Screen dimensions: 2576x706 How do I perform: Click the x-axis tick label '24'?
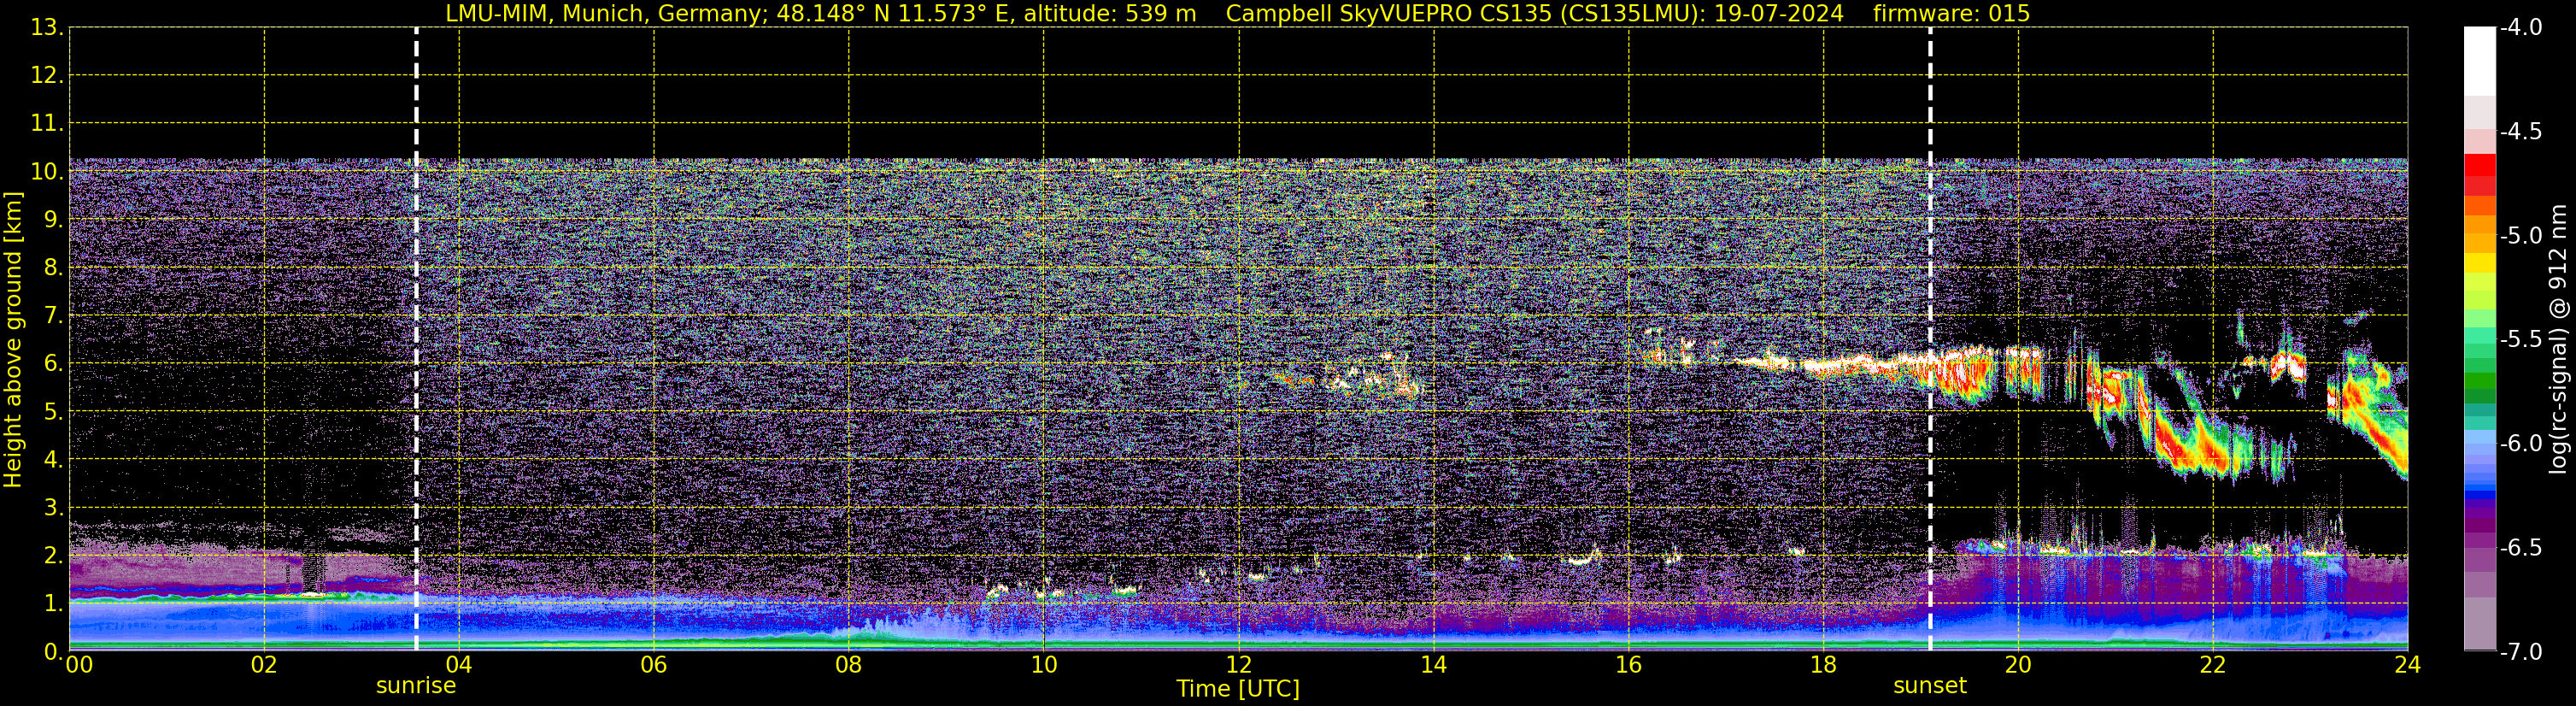(x=2407, y=665)
